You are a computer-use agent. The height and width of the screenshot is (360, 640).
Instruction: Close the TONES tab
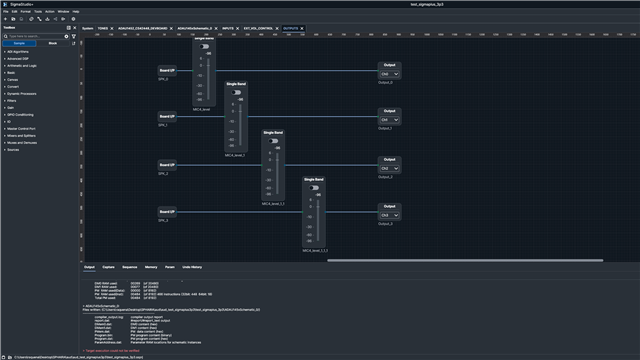tap(112, 29)
